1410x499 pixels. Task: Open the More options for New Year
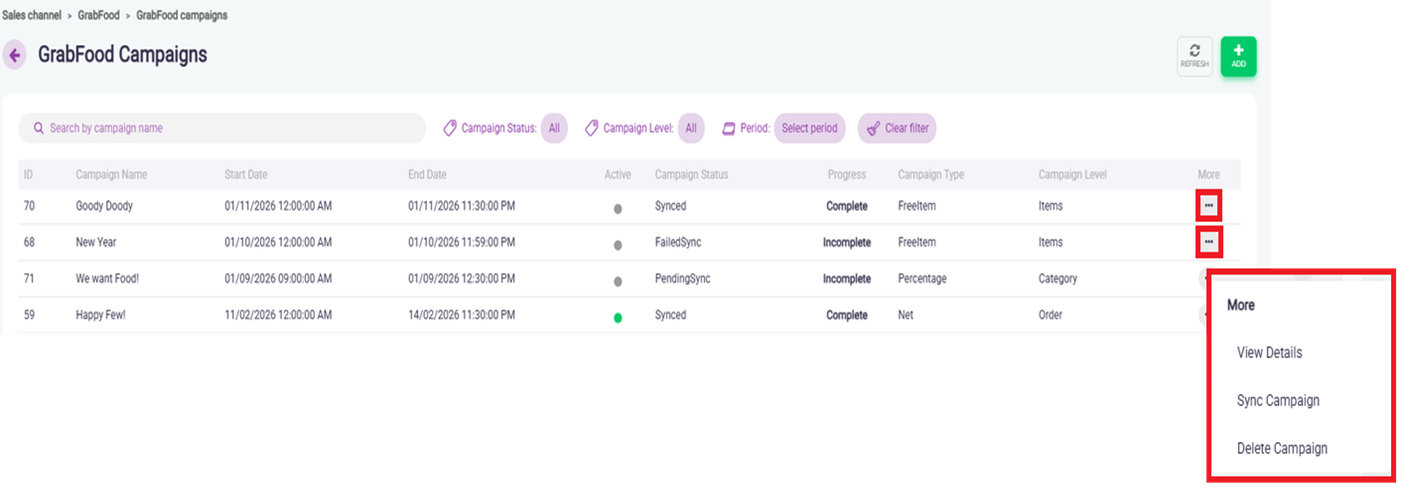click(1208, 242)
